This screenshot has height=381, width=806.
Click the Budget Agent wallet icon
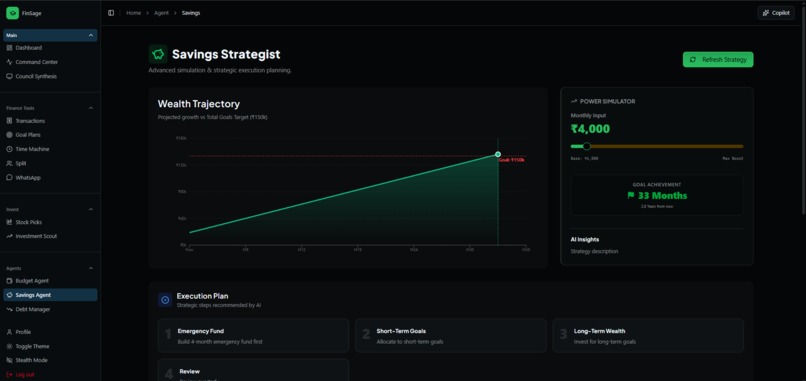pos(9,281)
